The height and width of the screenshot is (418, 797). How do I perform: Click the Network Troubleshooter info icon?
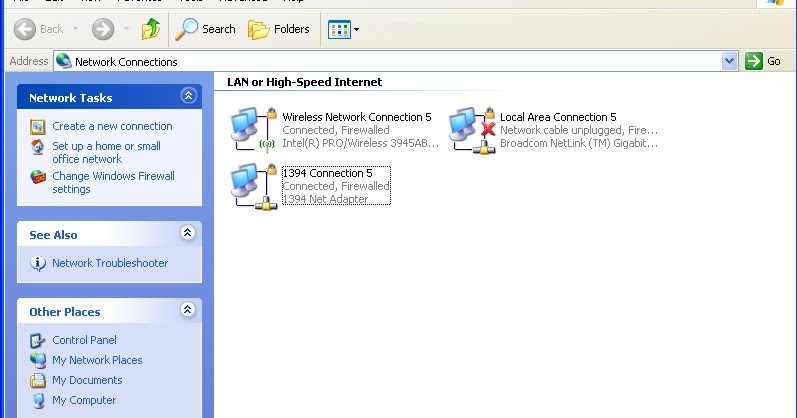click(38, 263)
